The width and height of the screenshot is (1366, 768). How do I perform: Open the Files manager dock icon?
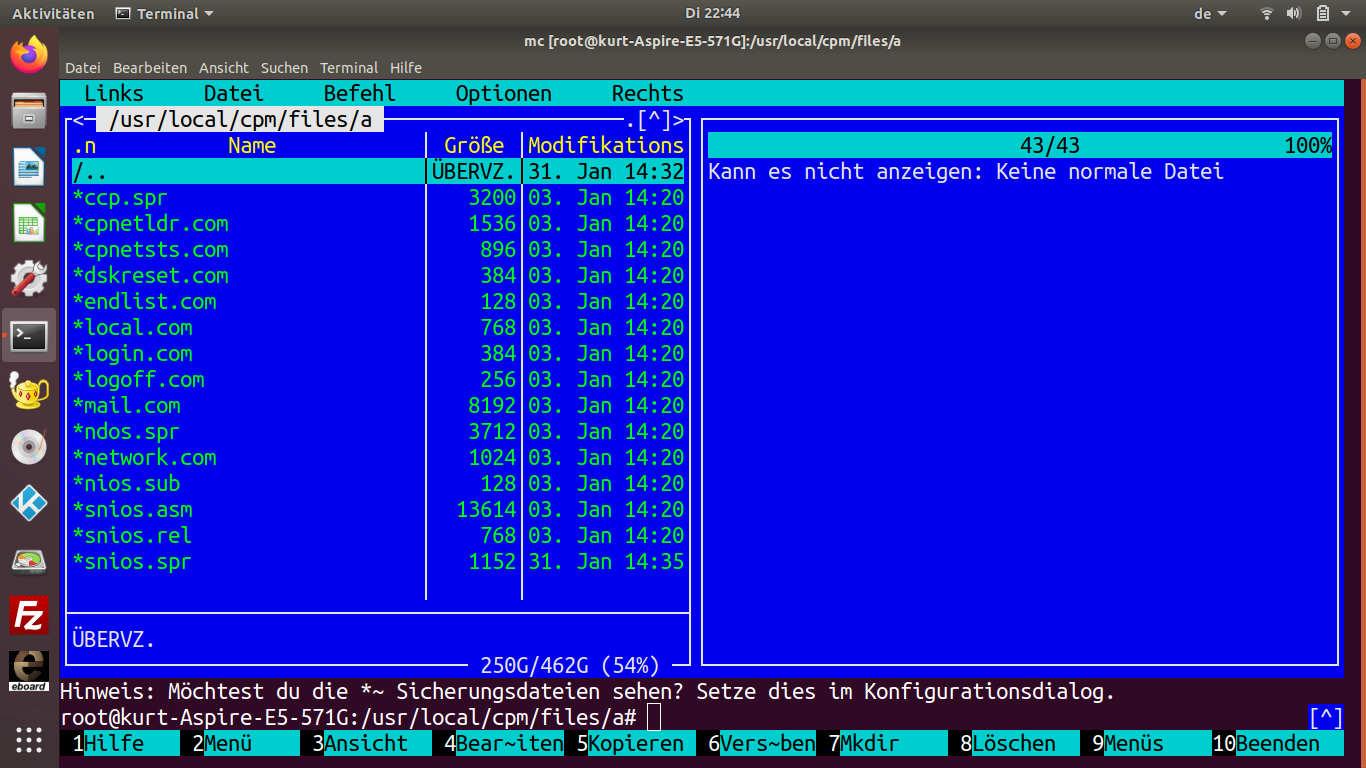29,111
